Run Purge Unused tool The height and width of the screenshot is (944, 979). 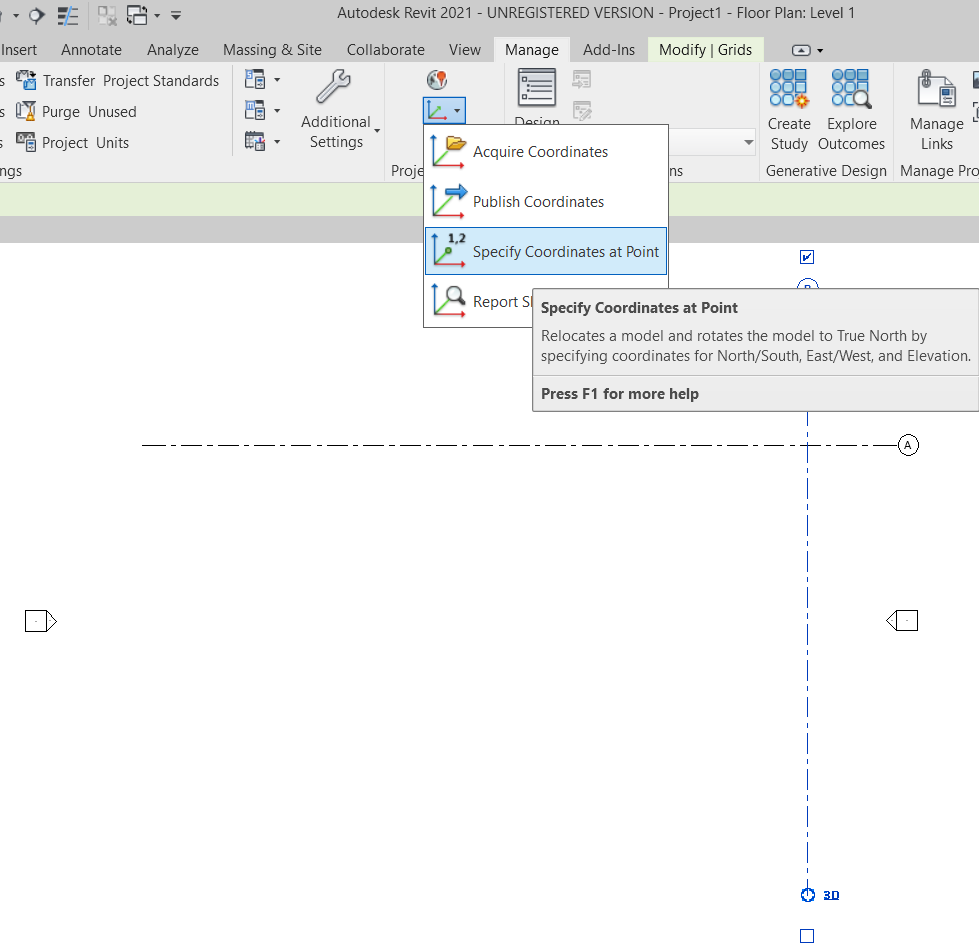pyautogui.click(x=76, y=112)
